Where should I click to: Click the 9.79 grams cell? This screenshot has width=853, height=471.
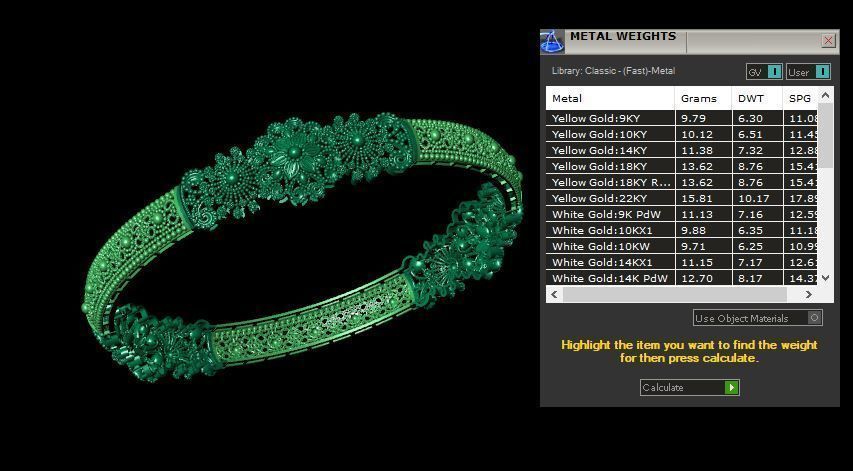(x=703, y=119)
